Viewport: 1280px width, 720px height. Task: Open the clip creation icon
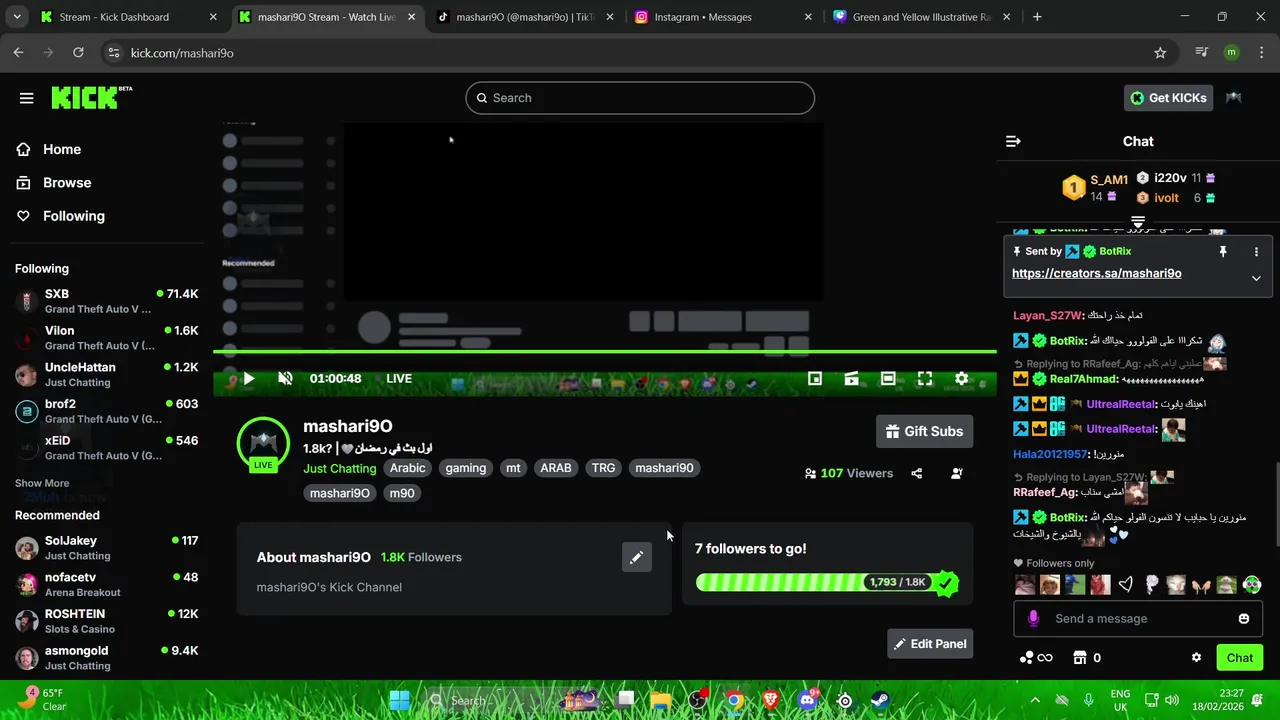(x=851, y=378)
